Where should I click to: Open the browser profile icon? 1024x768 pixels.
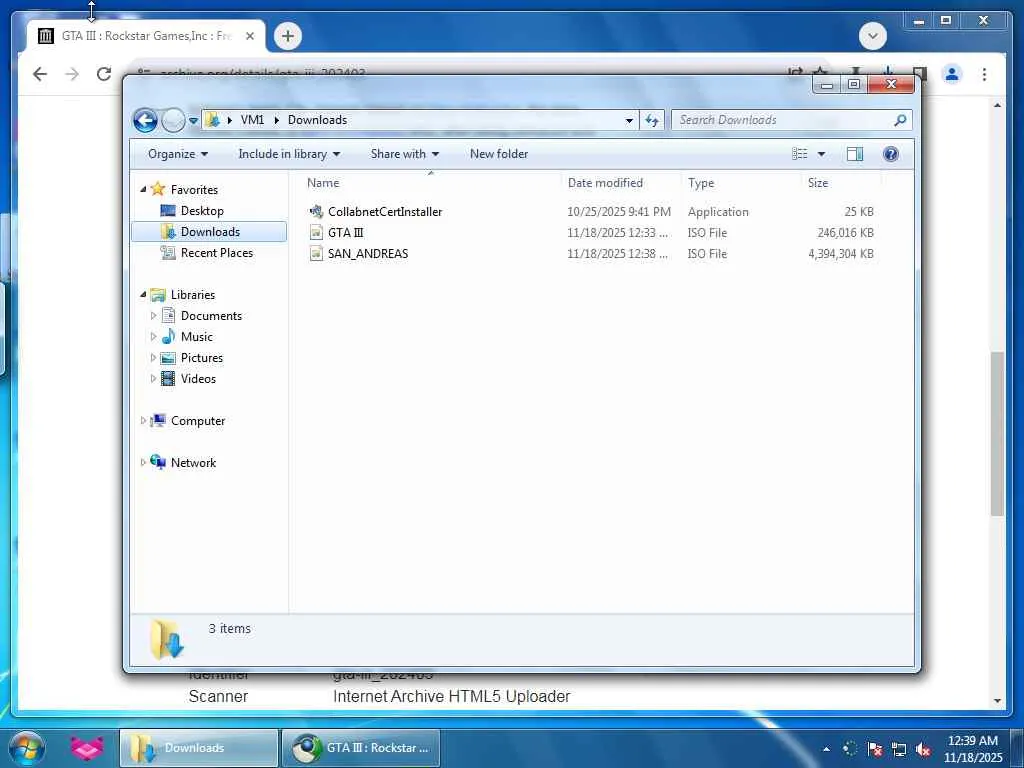952,74
